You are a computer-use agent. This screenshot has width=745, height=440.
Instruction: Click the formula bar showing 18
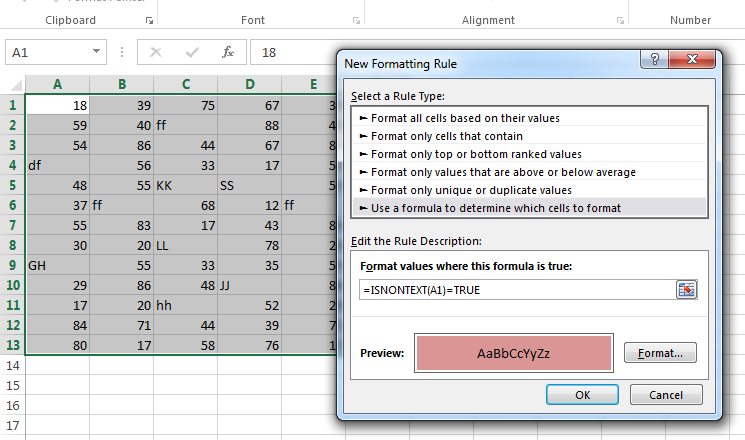(x=294, y=52)
